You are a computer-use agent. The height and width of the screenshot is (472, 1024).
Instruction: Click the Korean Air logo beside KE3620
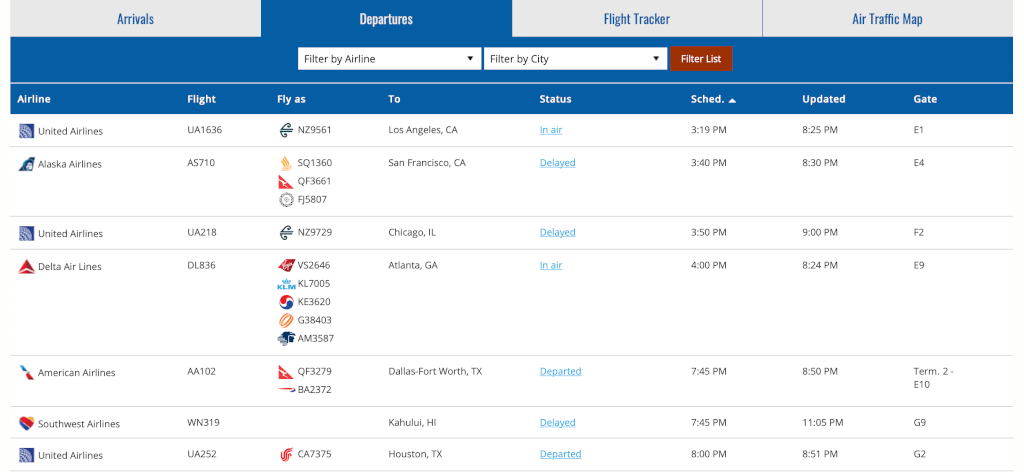[x=286, y=302]
